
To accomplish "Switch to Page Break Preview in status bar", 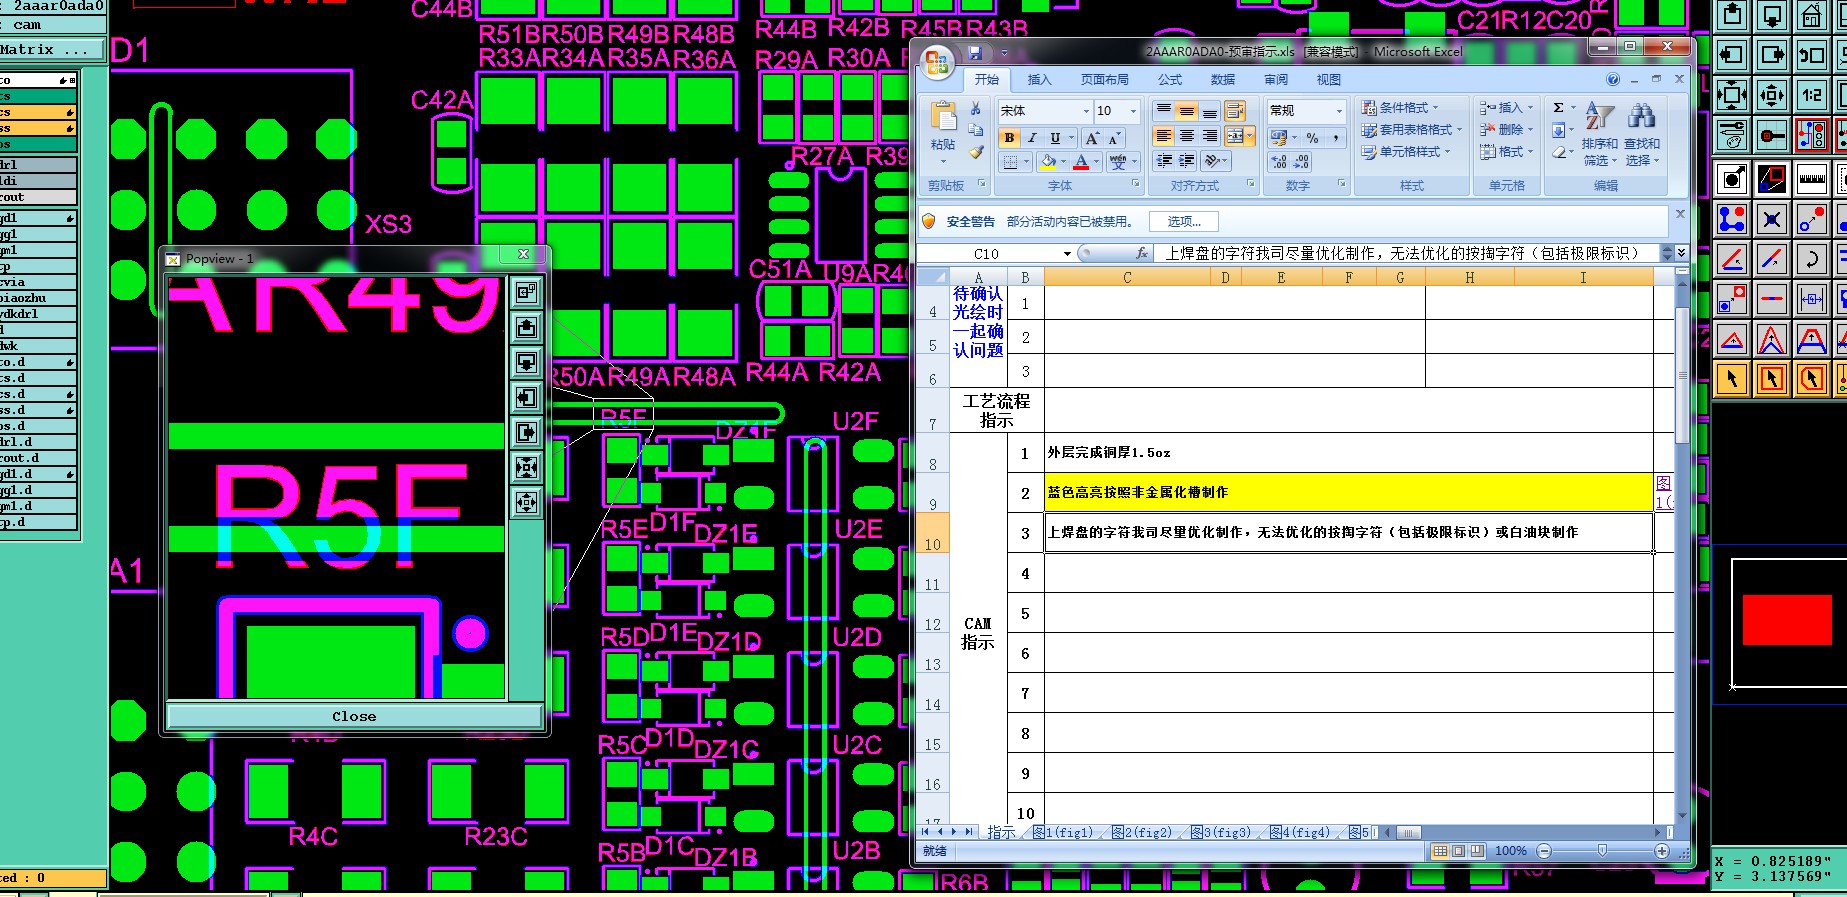I will [x=1477, y=851].
